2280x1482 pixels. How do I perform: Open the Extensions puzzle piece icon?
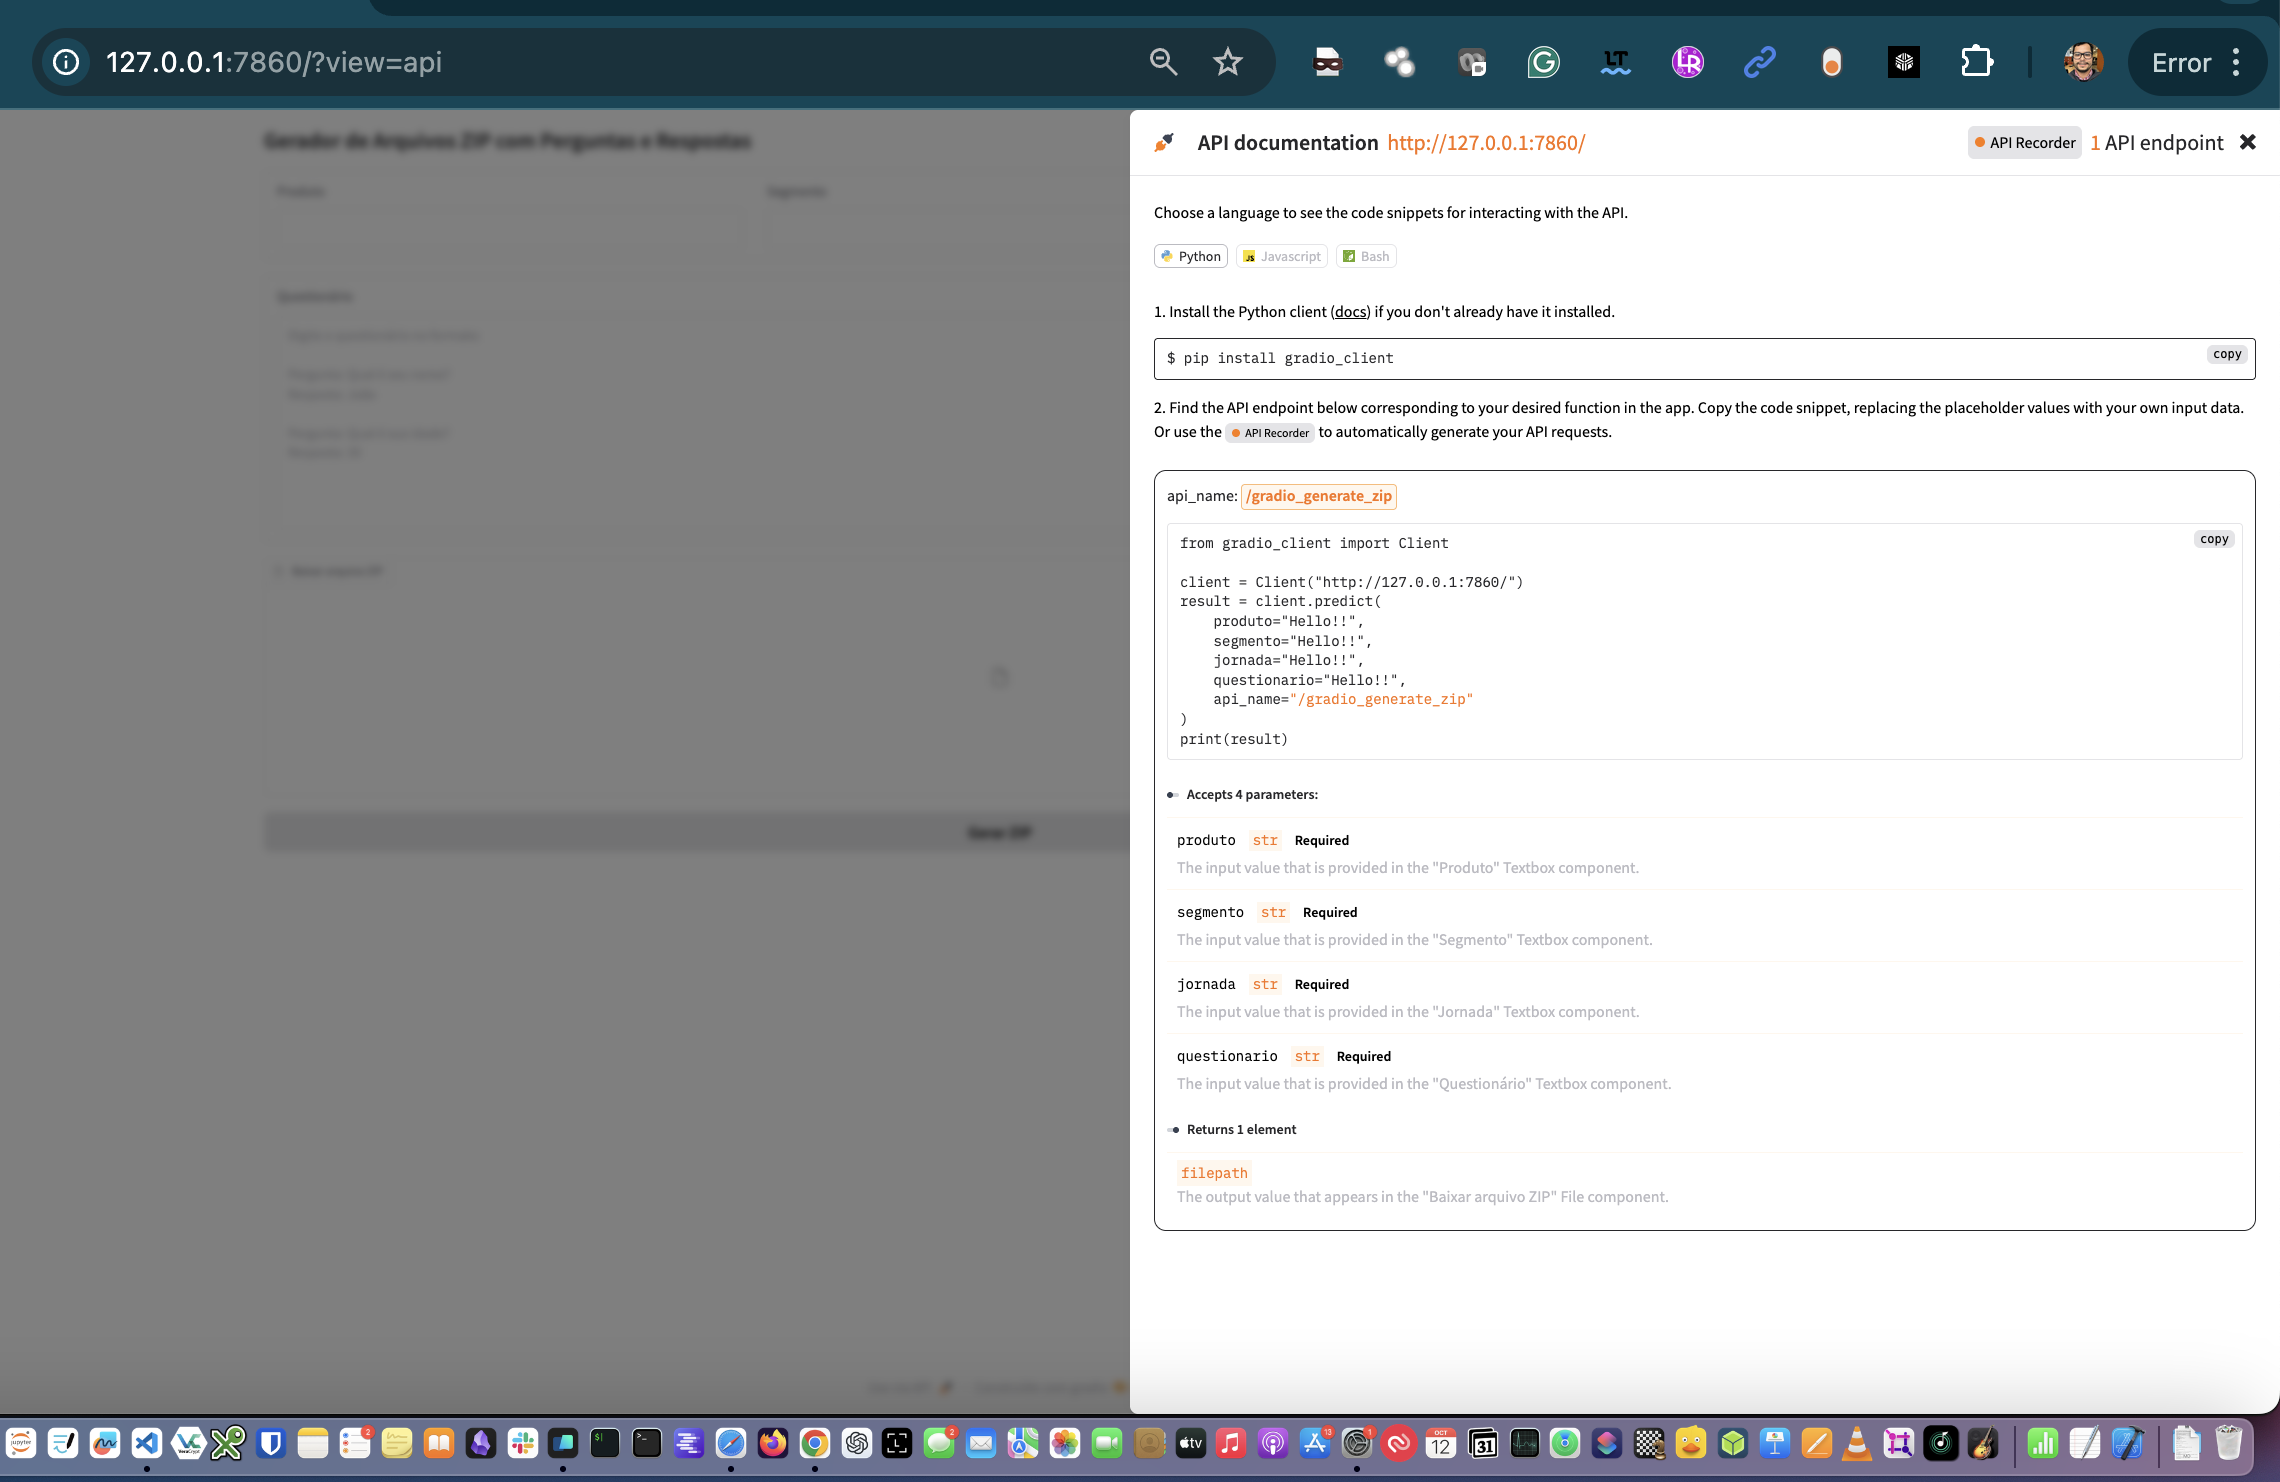coord(1976,62)
